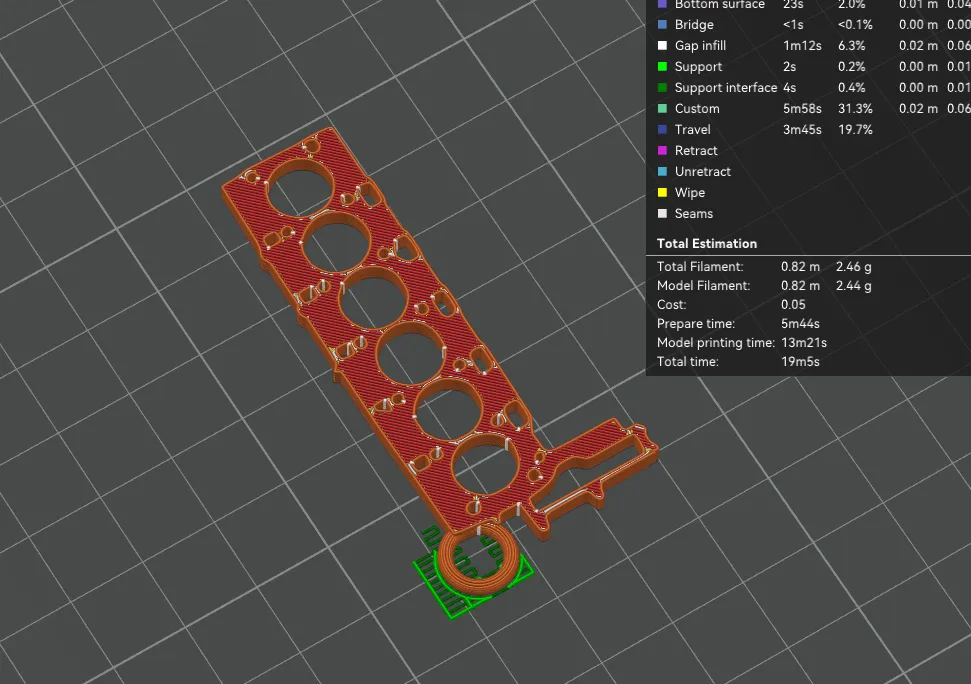The image size is (971, 684).
Task: Click the Model printing time value 13m21s
Action: (804, 343)
